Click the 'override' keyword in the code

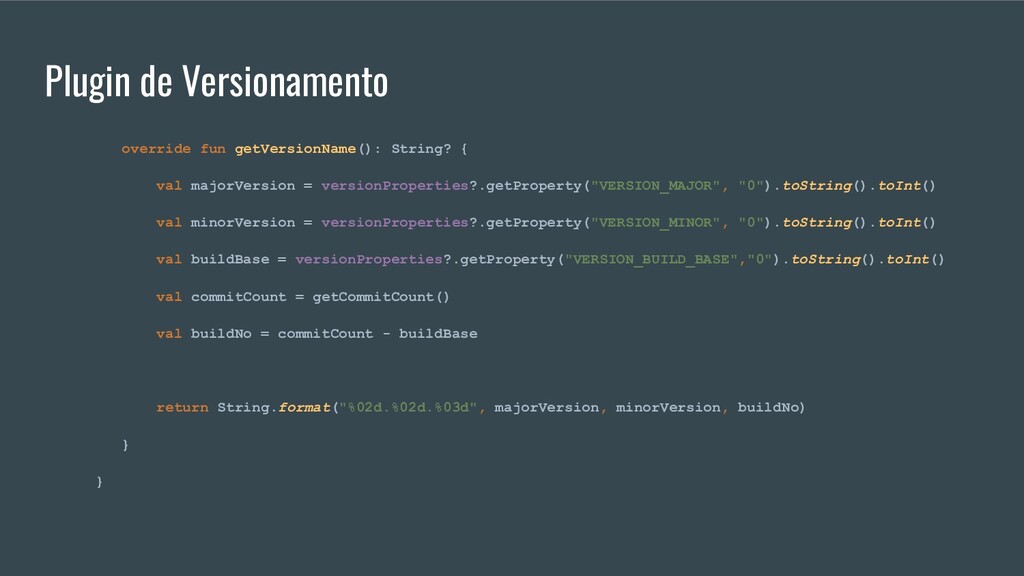(x=156, y=149)
